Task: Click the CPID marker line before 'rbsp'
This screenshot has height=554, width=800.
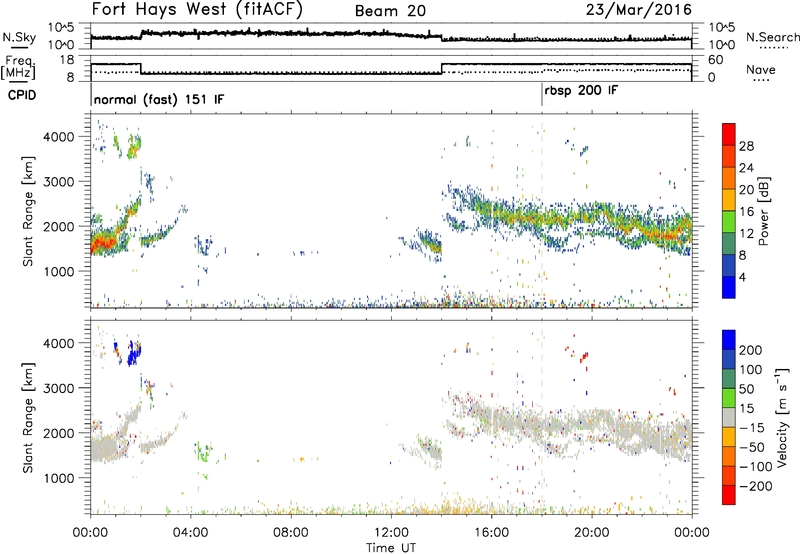Action: (542, 95)
